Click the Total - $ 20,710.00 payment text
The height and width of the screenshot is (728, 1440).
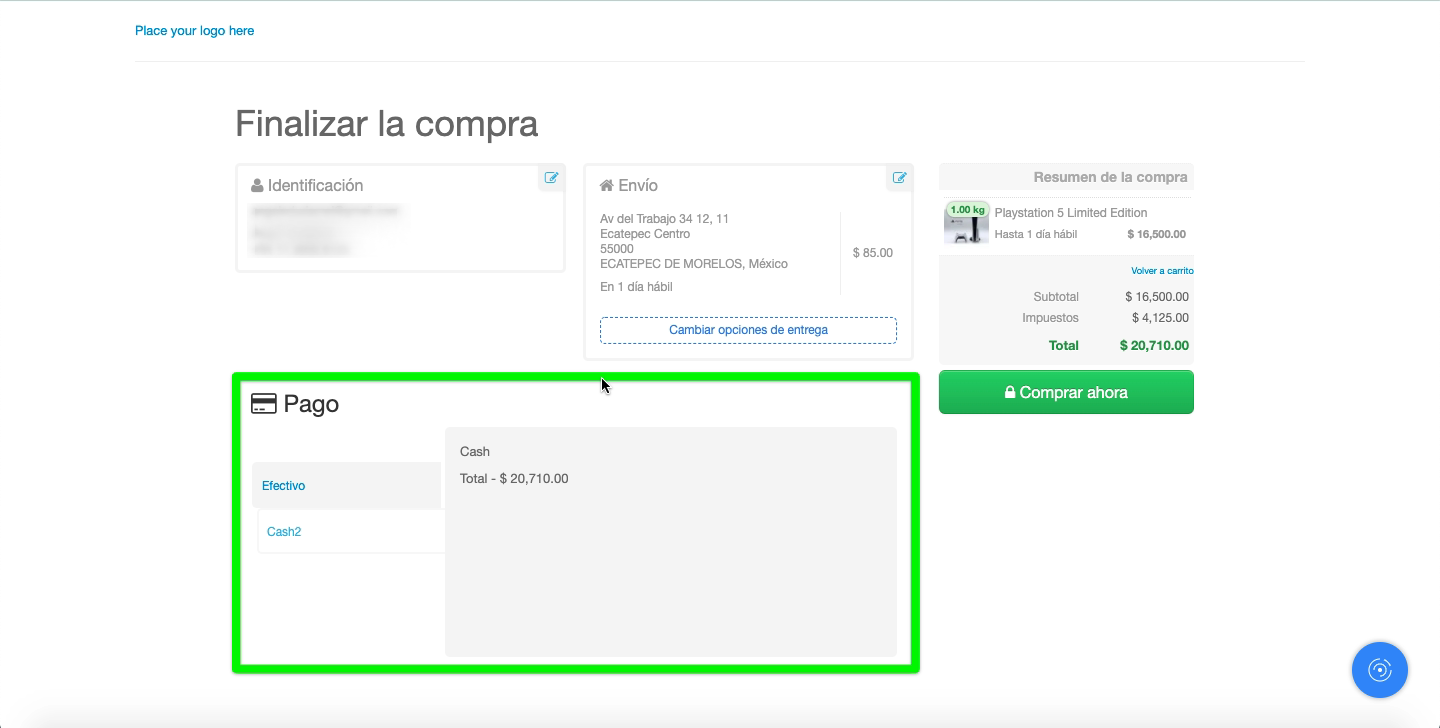pyautogui.click(x=514, y=479)
